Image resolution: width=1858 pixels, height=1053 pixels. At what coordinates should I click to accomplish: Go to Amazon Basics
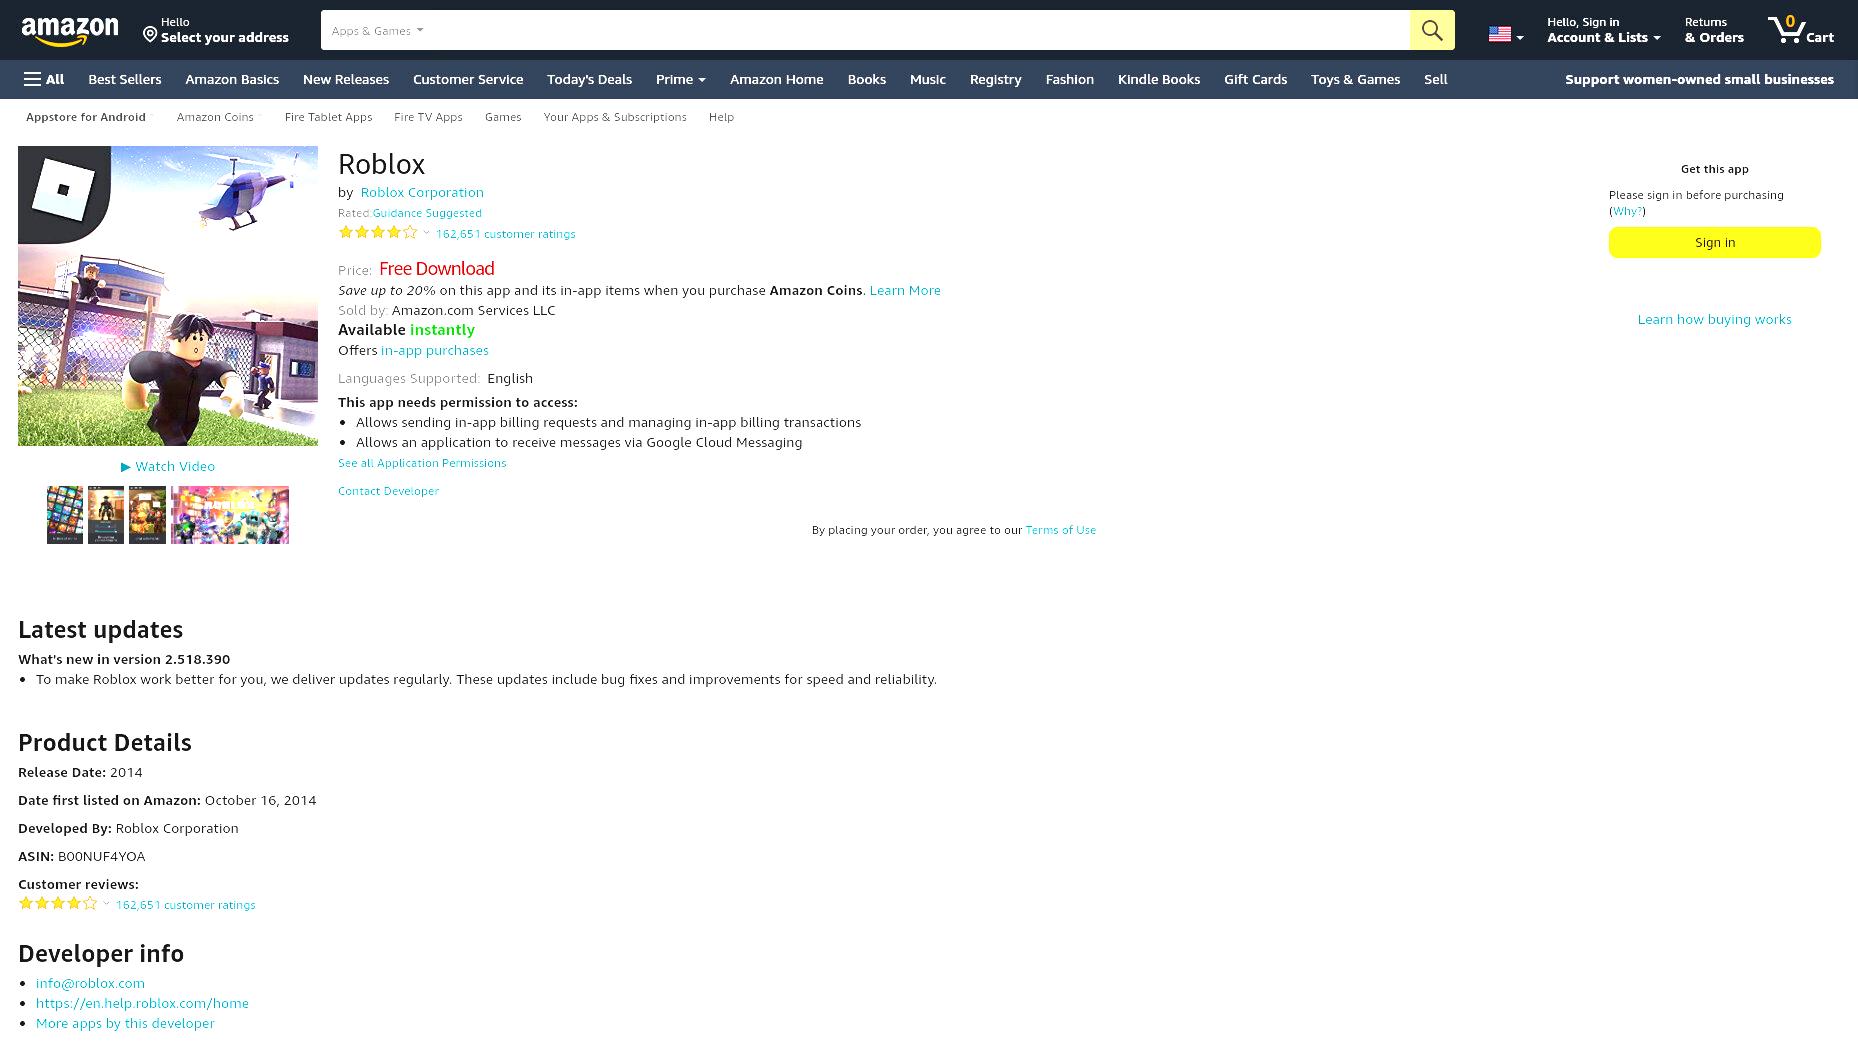[232, 79]
